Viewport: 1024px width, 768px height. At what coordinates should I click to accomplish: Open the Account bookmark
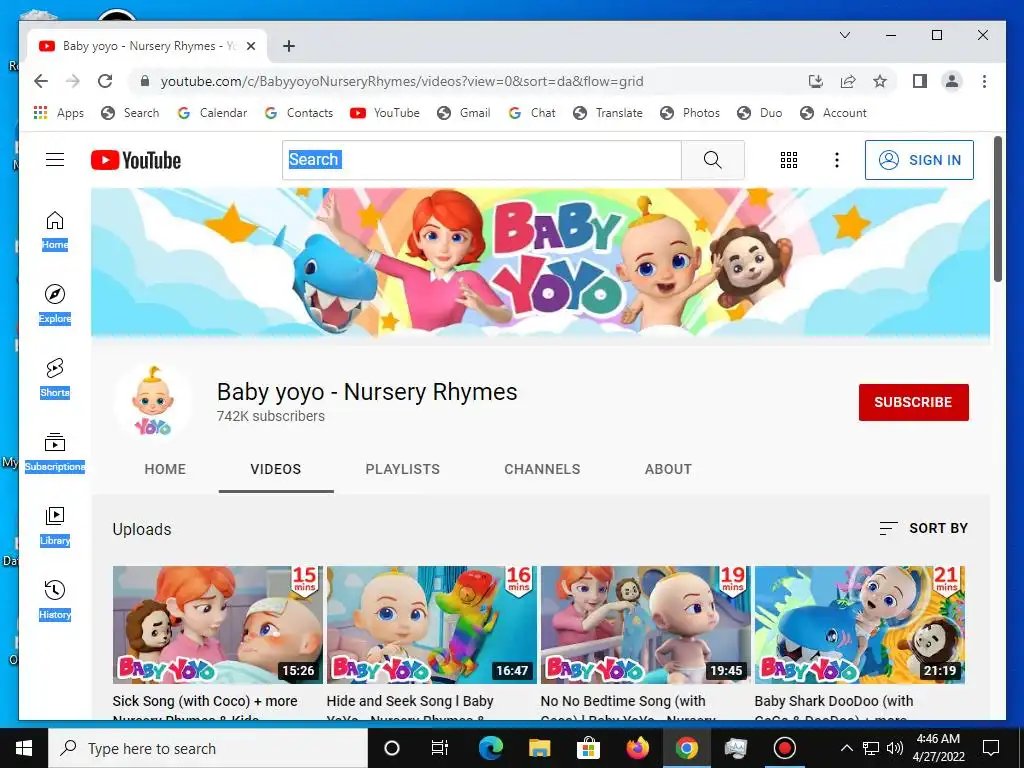coord(833,113)
